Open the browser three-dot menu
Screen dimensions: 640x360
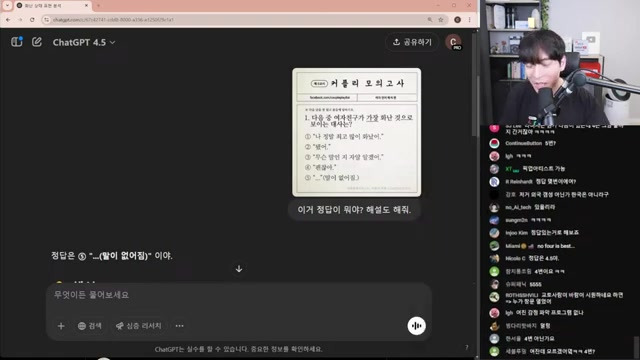pos(469,20)
